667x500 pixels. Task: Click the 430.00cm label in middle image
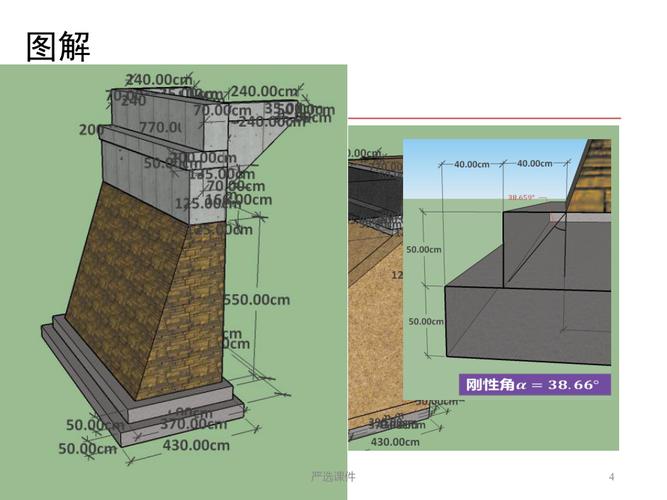[394, 441]
